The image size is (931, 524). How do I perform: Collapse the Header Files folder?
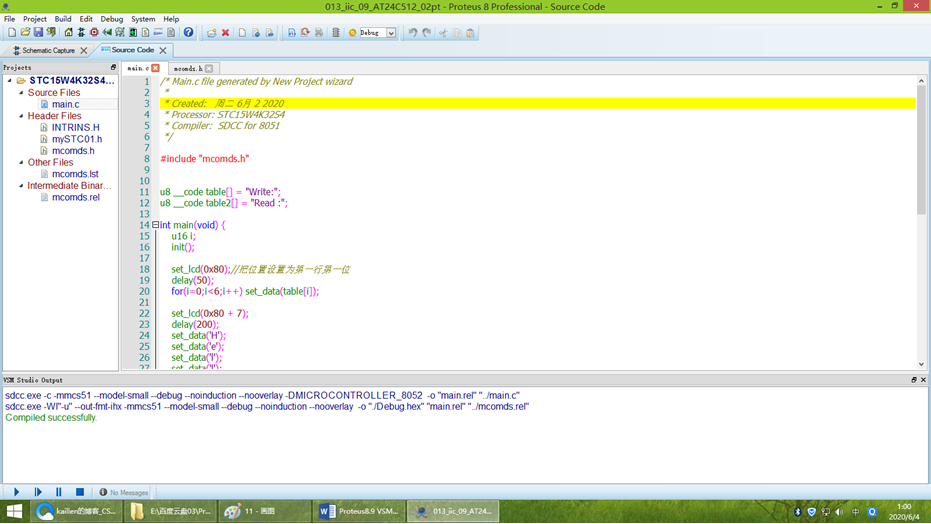pyautogui.click(x=21, y=116)
